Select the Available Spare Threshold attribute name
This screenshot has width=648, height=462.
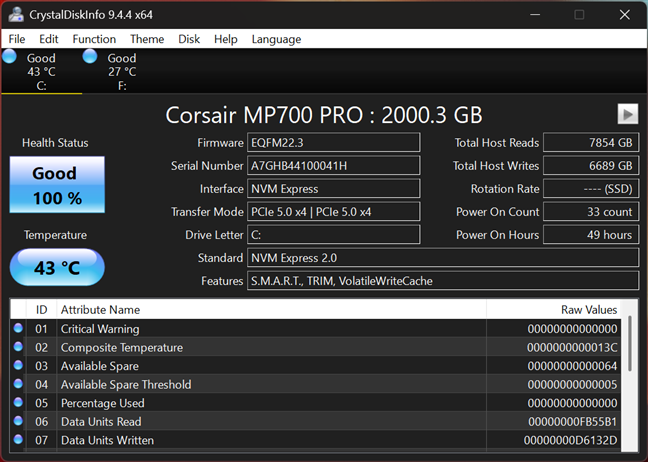pos(126,385)
